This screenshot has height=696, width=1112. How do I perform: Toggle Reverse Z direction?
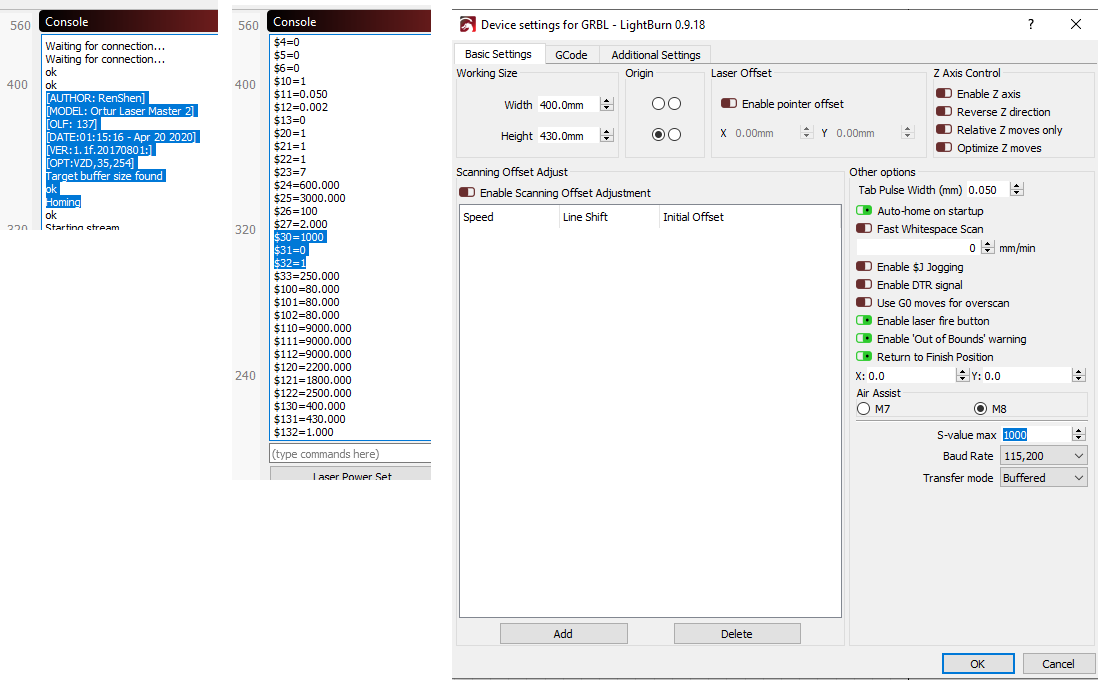click(944, 111)
